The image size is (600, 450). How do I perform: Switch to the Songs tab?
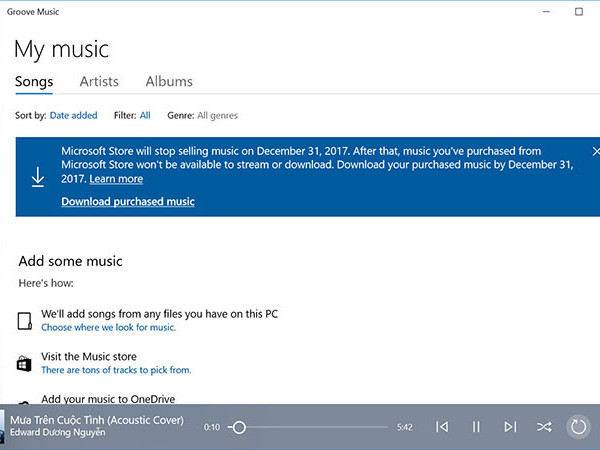34,82
